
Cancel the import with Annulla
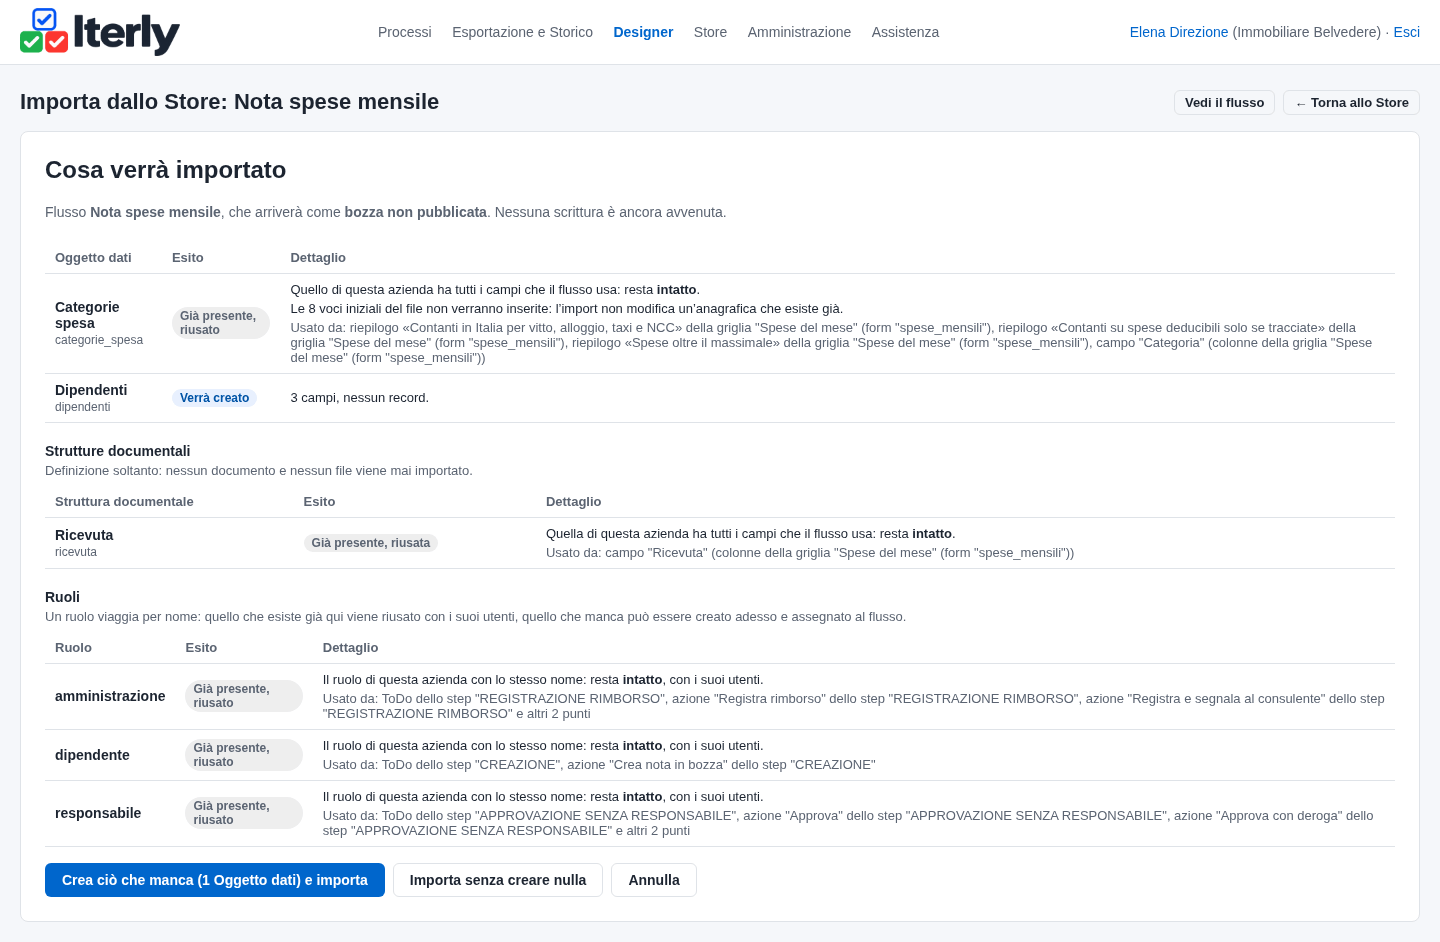(x=654, y=880)
